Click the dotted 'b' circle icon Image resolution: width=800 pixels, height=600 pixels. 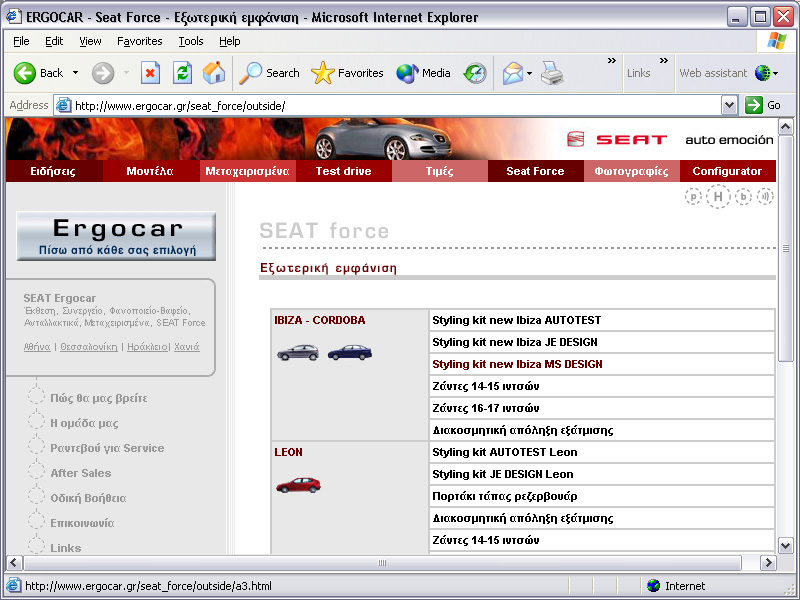(x=743, y=196)
